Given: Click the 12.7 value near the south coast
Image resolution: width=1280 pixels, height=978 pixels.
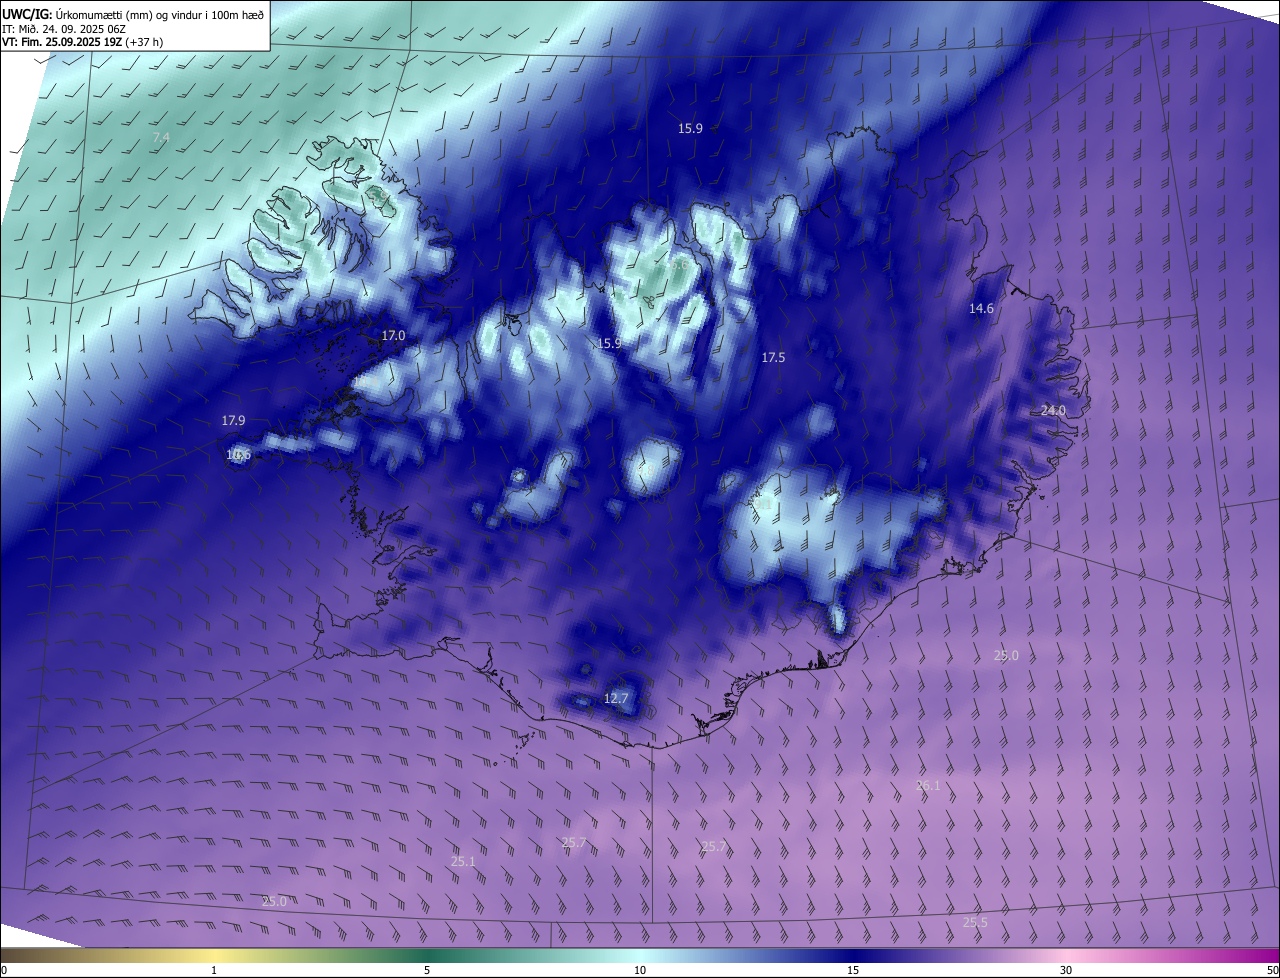Looking at the screenshot, I should [616, 698].
